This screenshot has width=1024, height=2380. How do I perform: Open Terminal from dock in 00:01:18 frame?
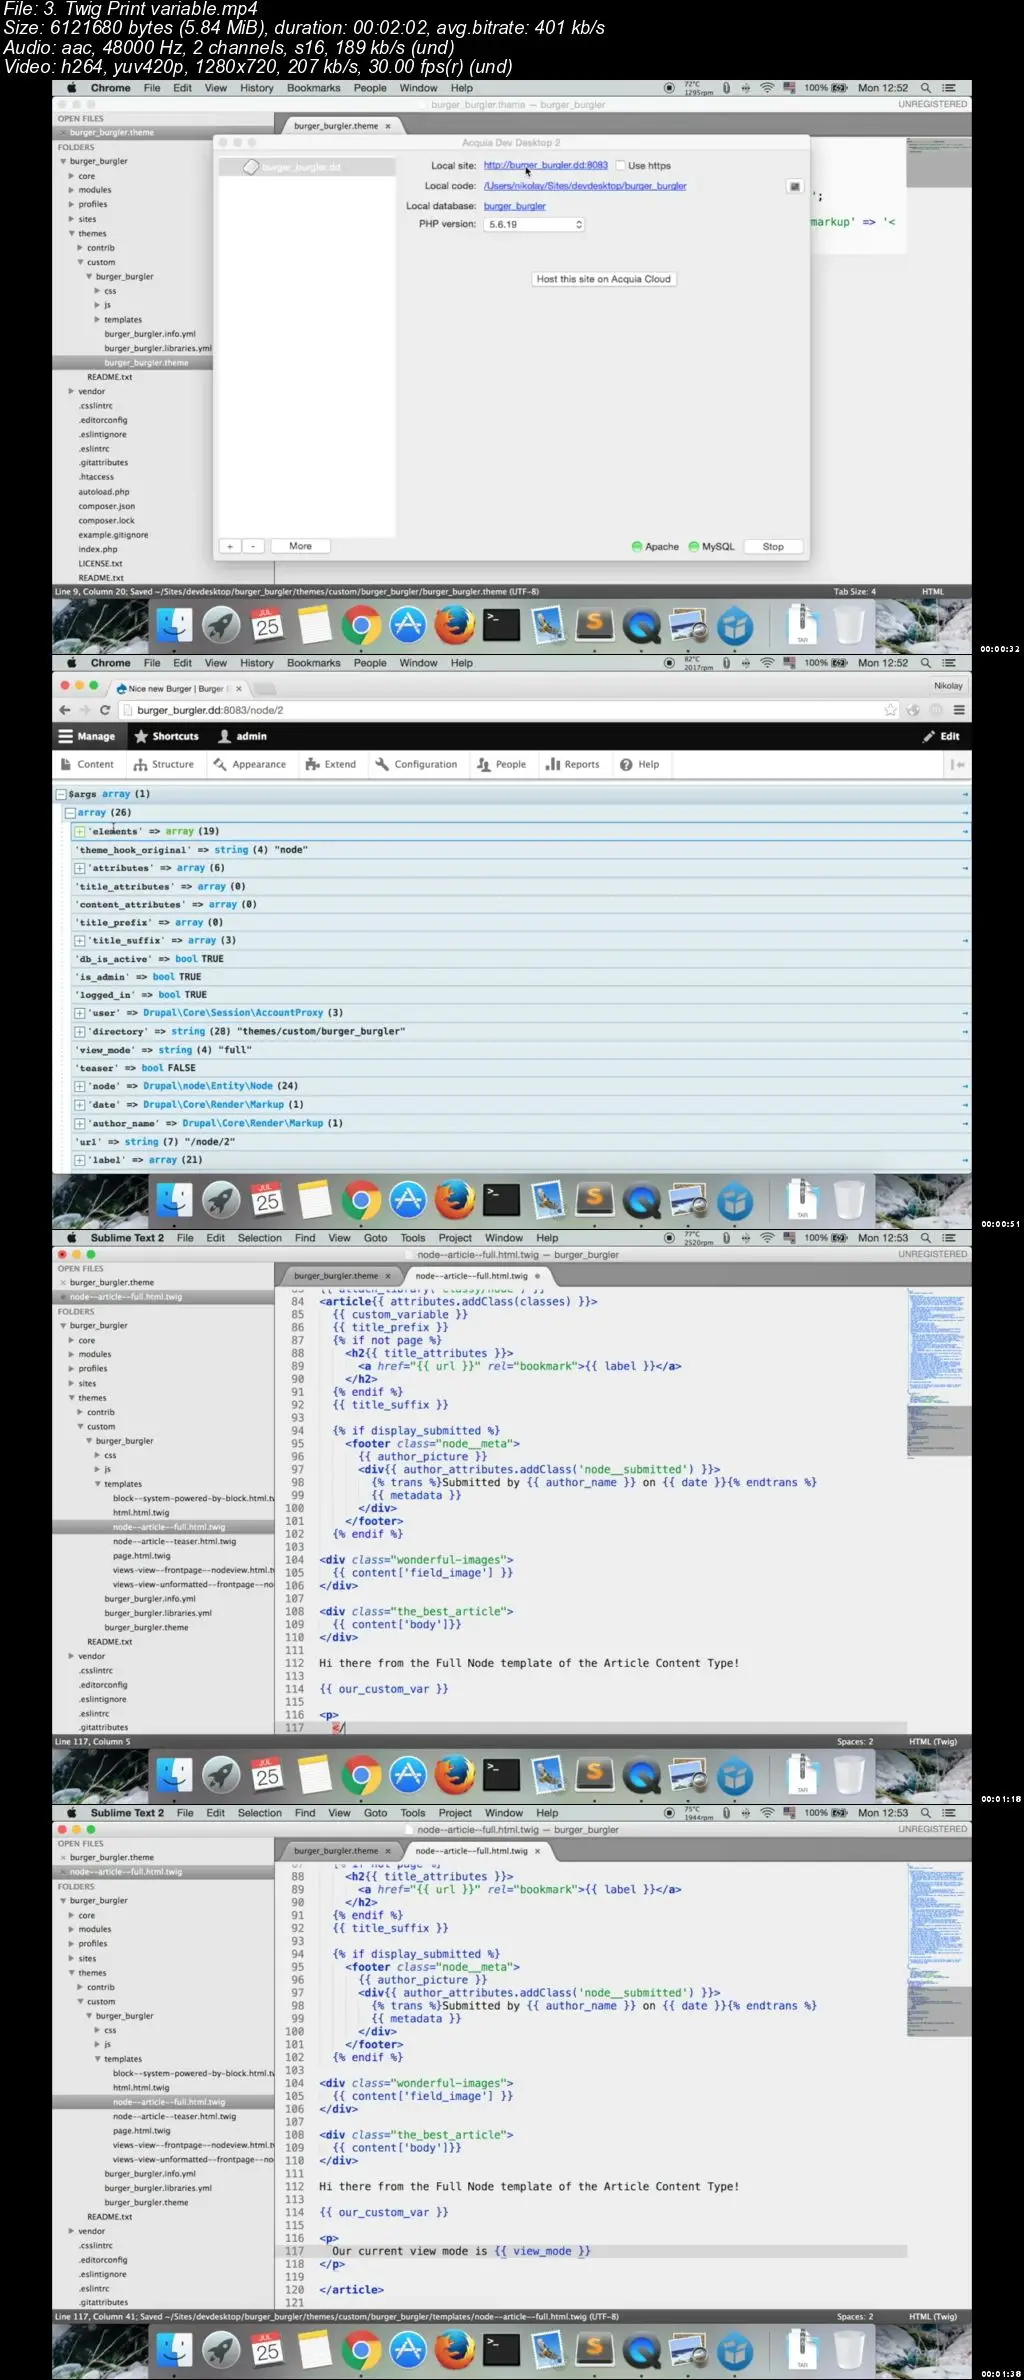pyautogui.click(x=501, y=1775)
